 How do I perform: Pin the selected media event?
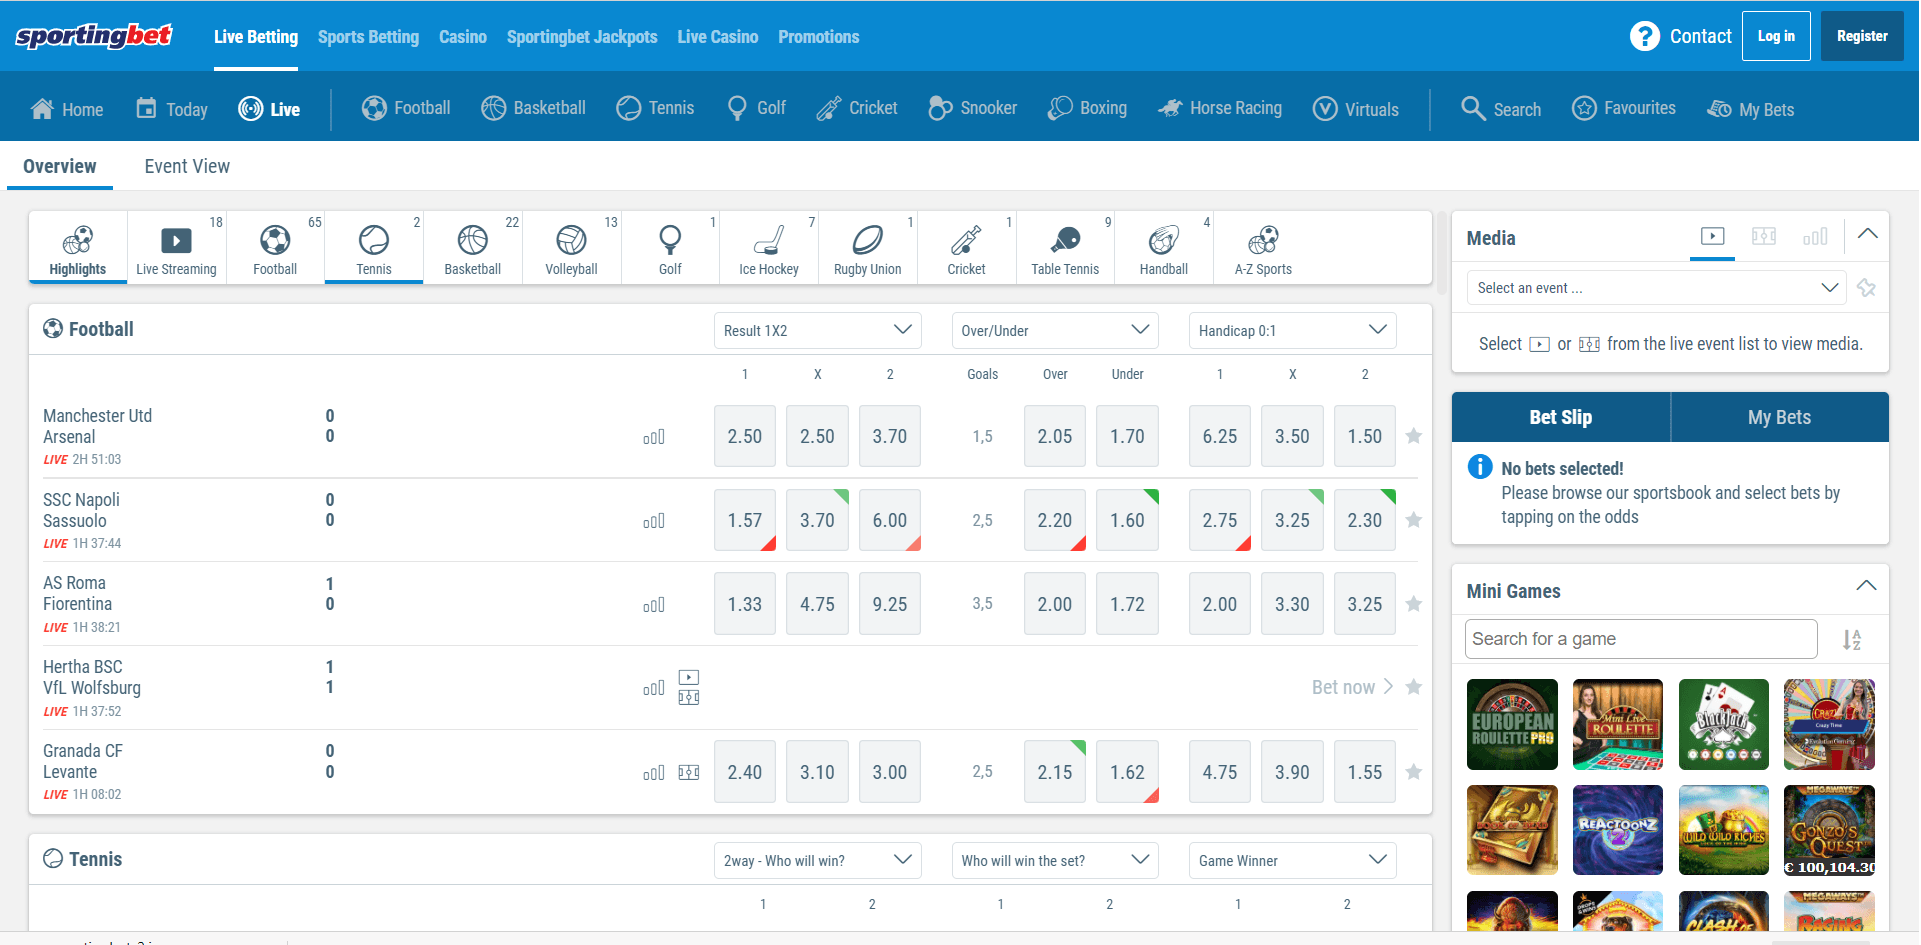pyautogui.click(x=1866, y=288)
